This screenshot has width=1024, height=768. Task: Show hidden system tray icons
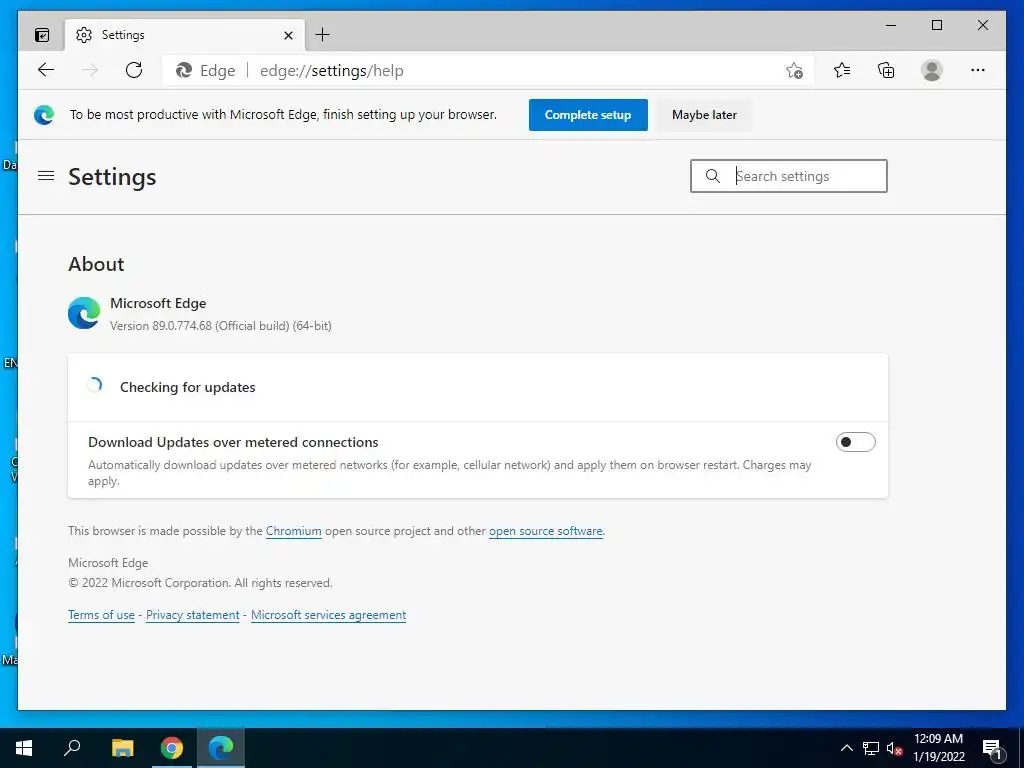click(x=846, y=748)
